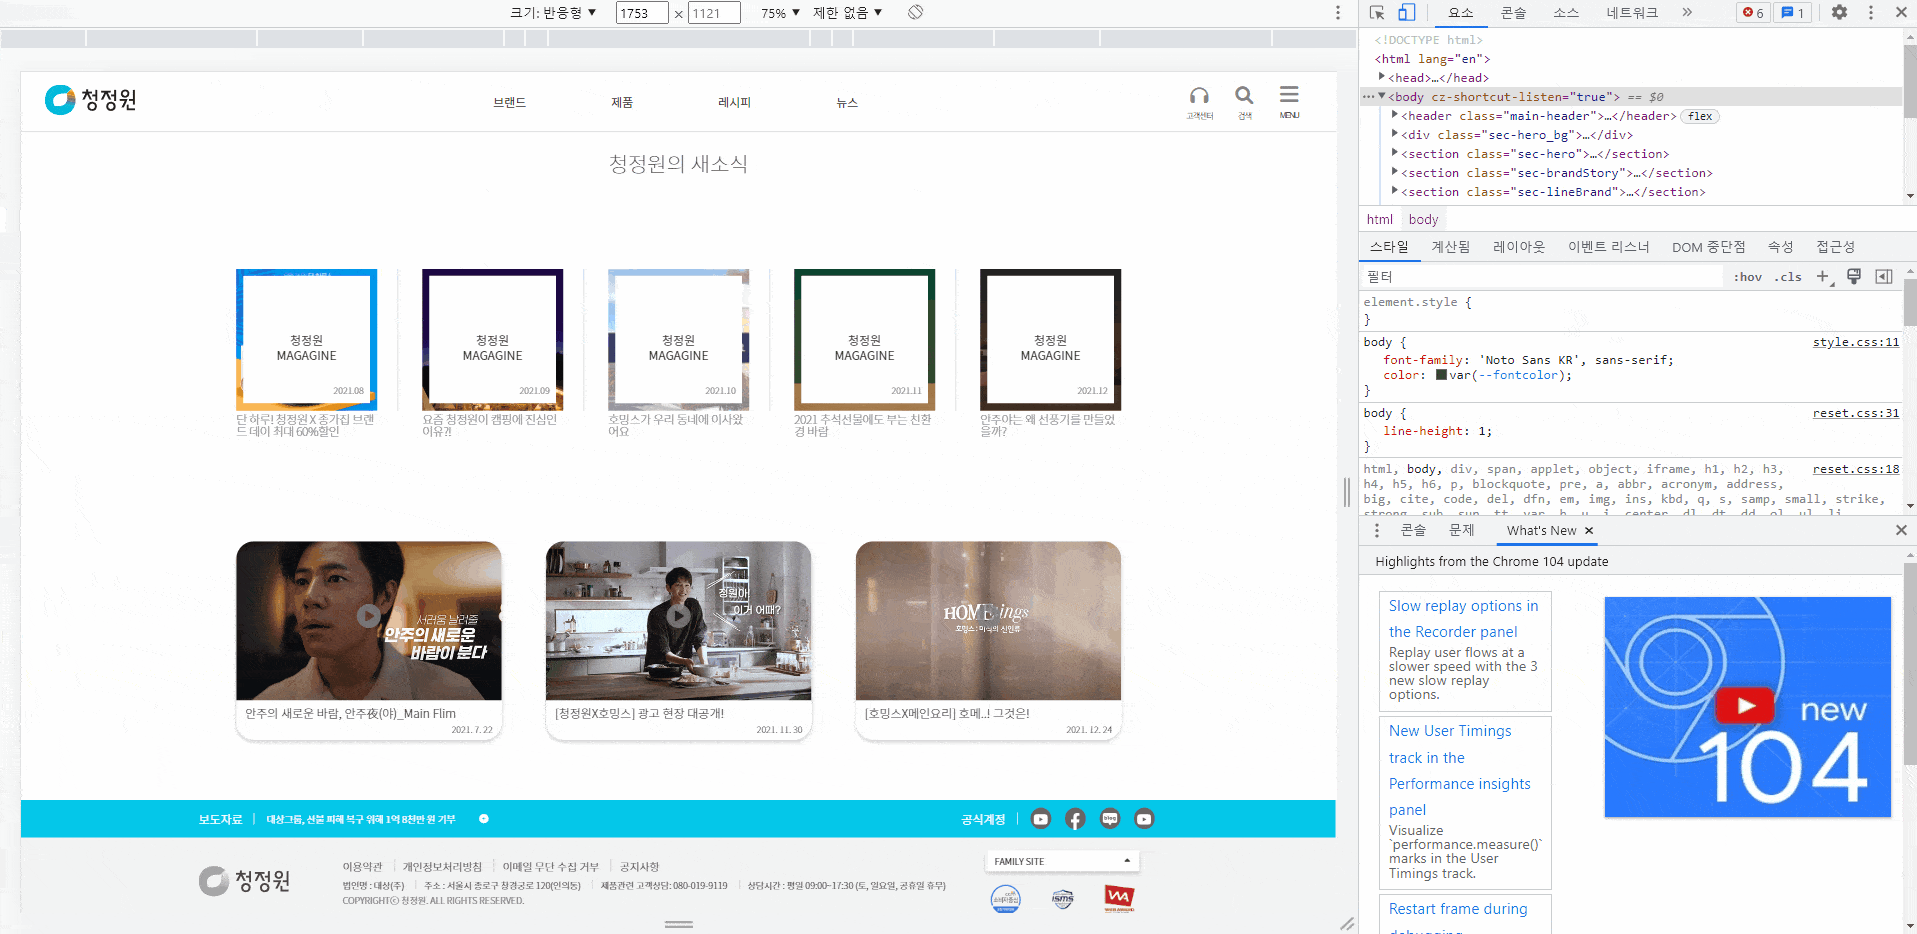Viewport: 1917px width, 934px height.
Task: Open the drawer three-dot menu next to 콘솔
Action: click(1377, 530)
